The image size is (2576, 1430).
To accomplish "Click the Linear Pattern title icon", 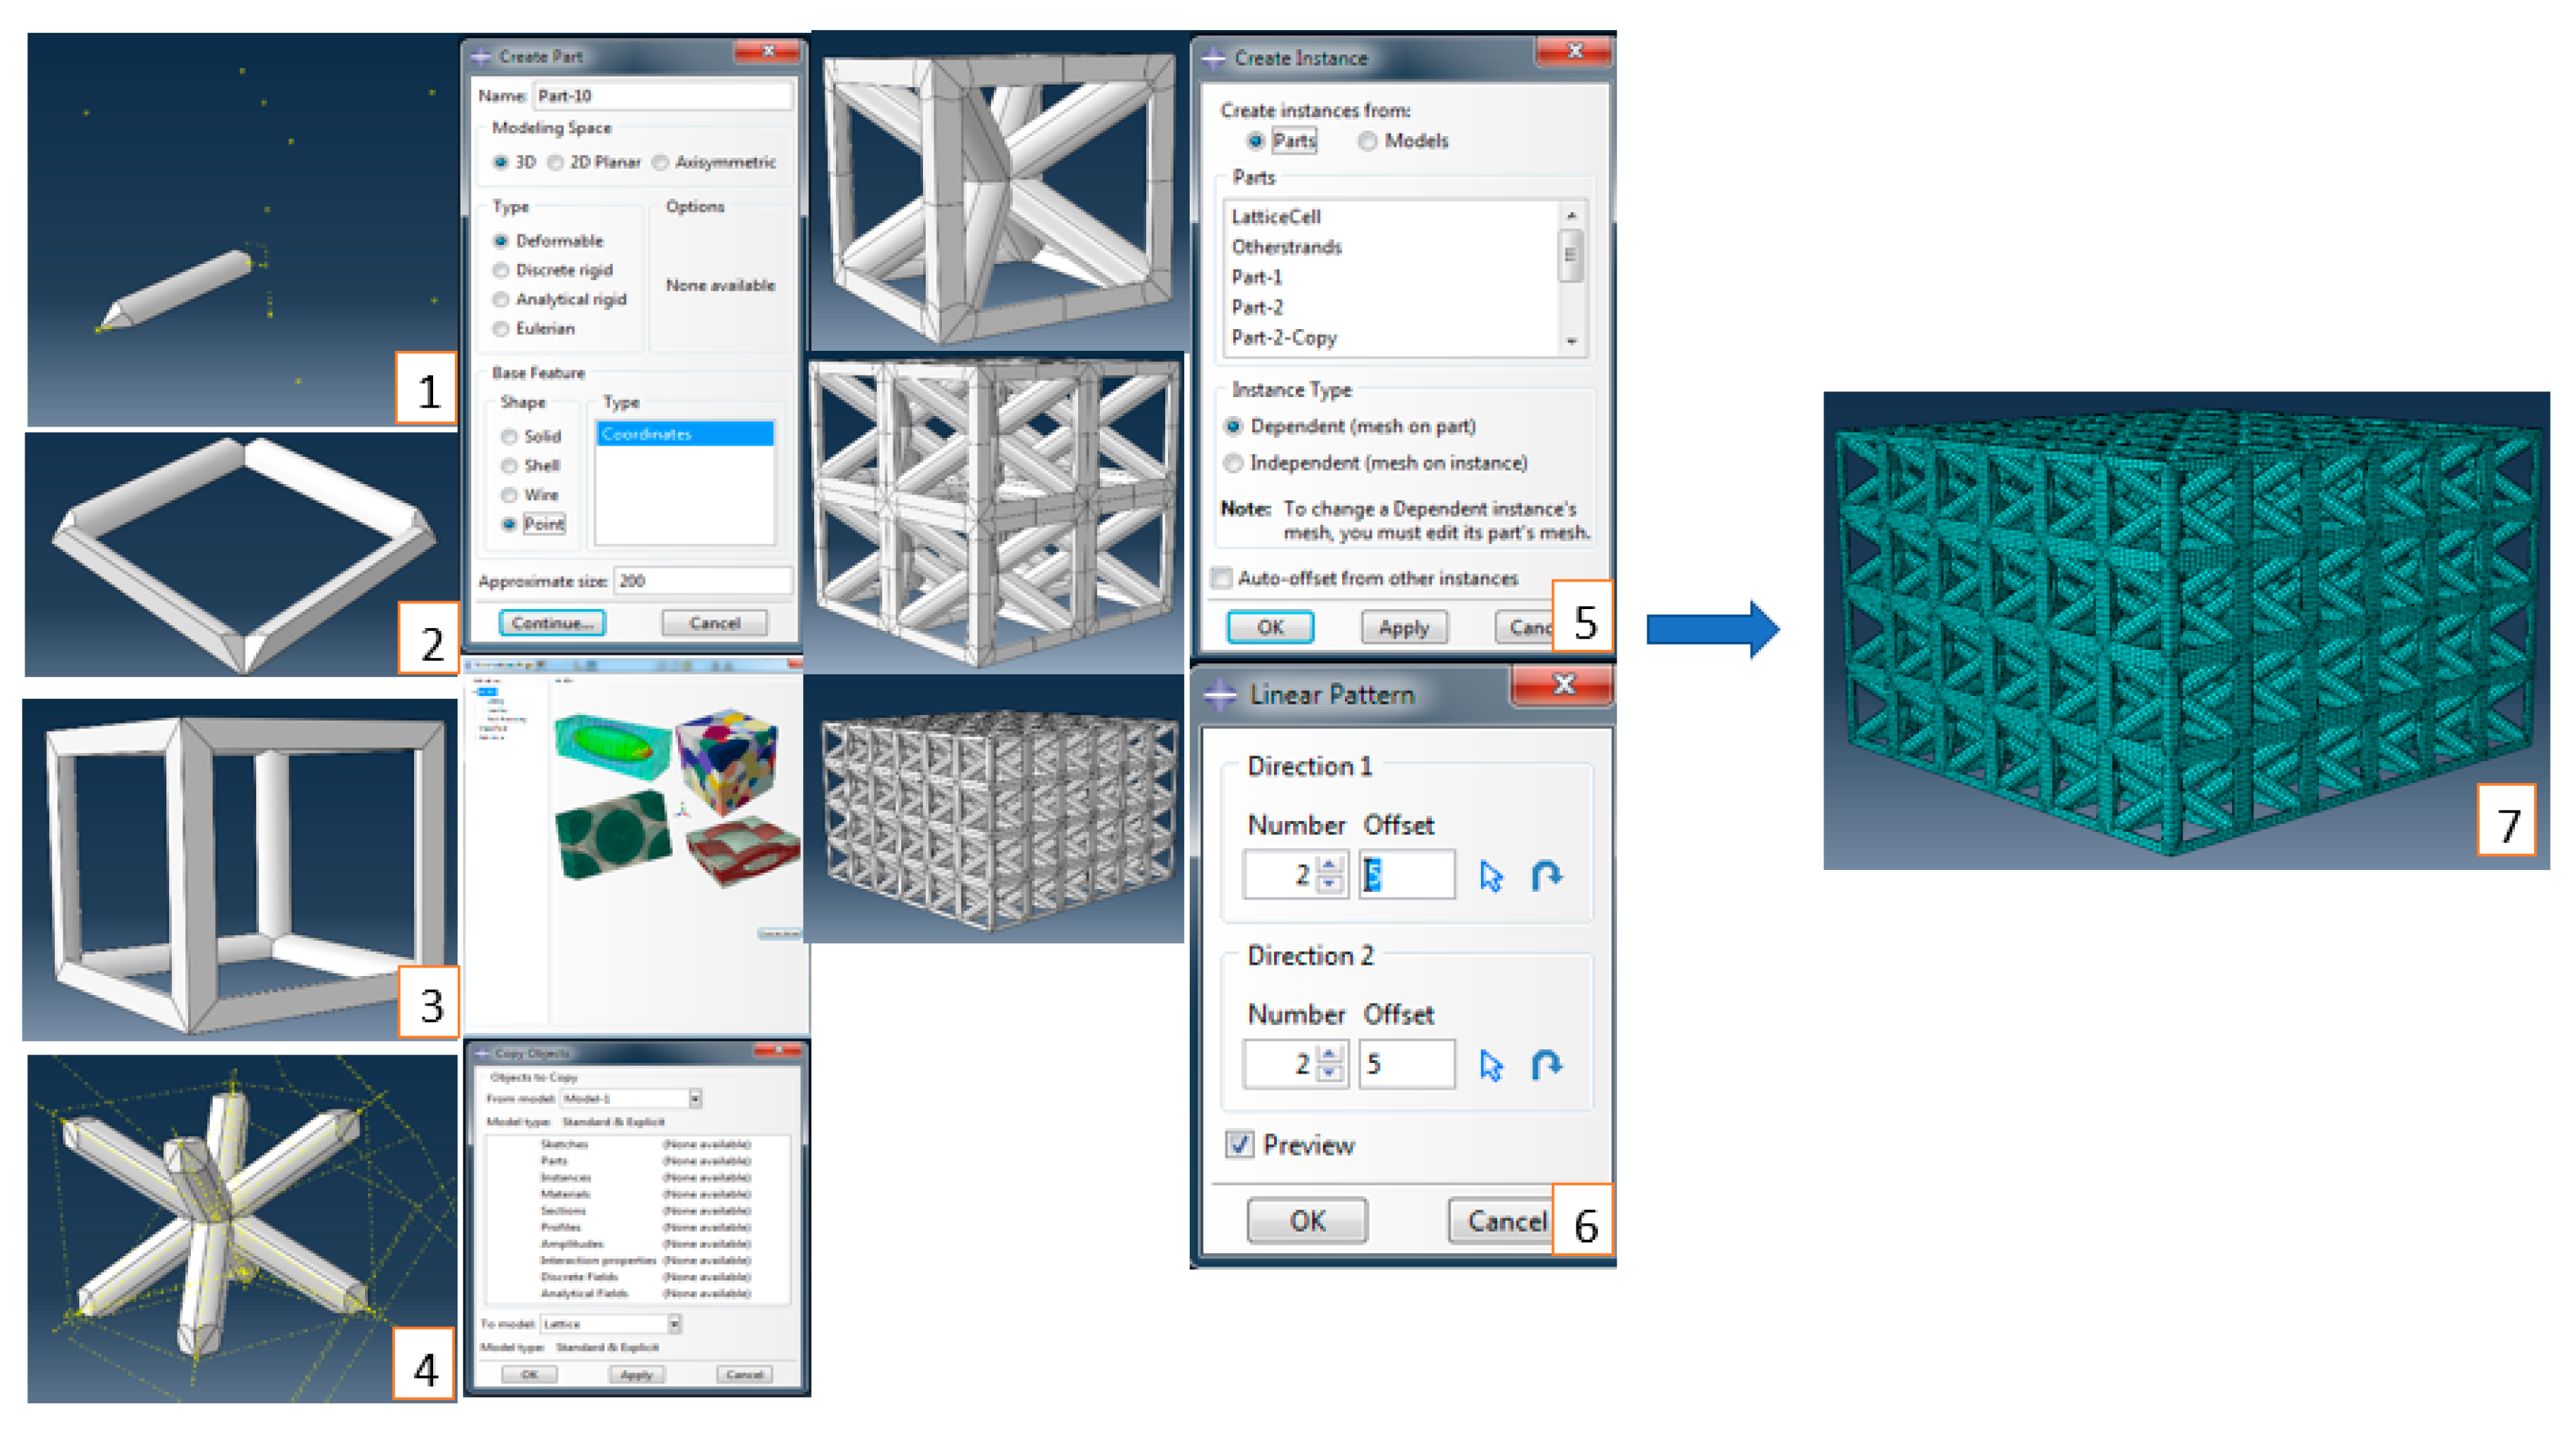I will coord(1220,694).
